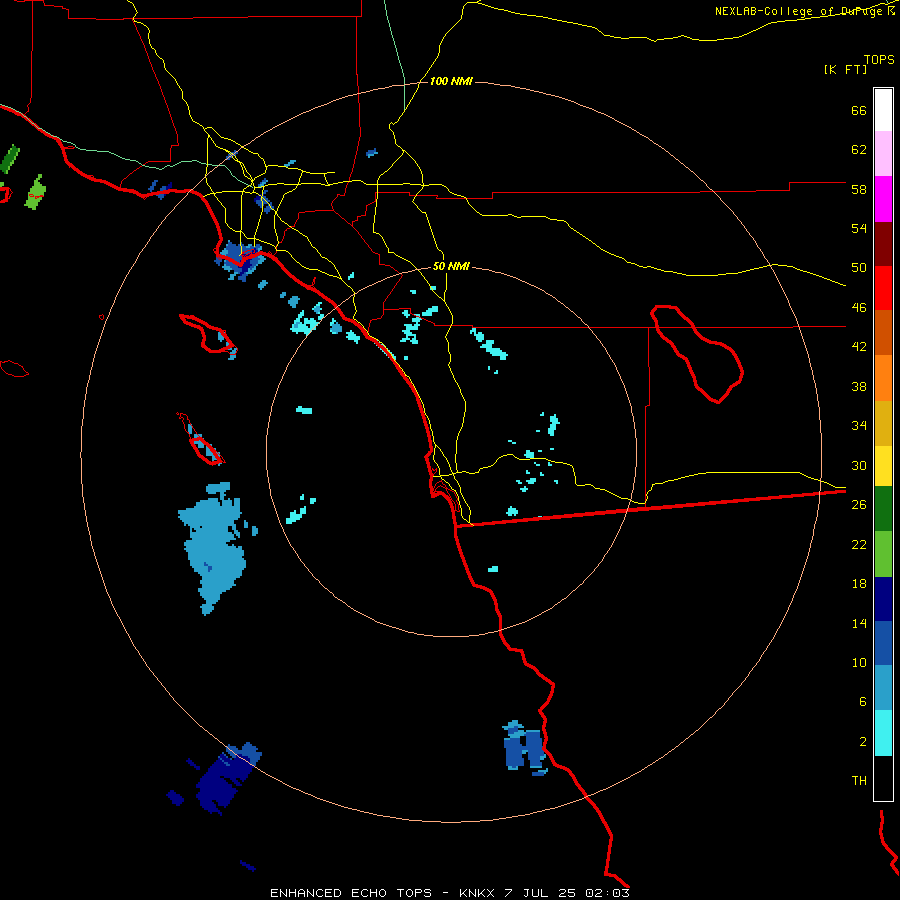
Task: Select the black TH legend swatch
Action: (883, 778)
